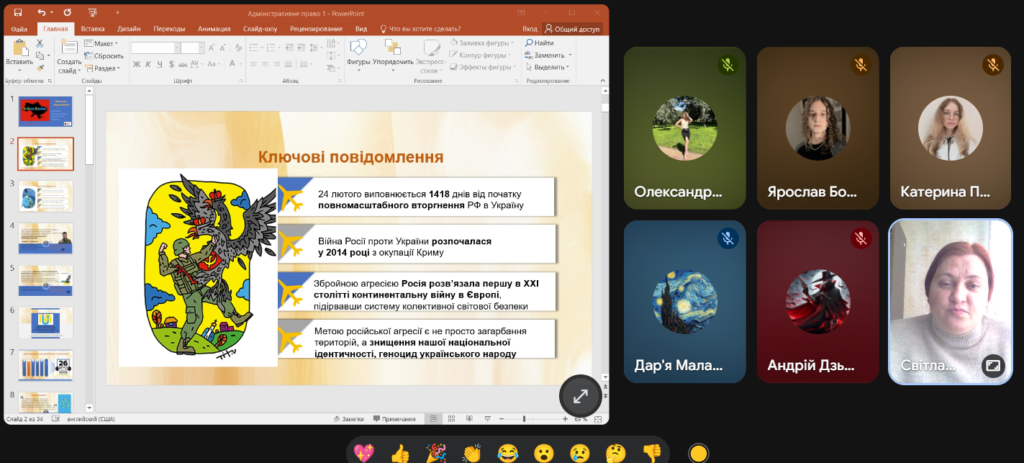The image size is (1024, 463).
Task: Send the party popper emoji reaction
Action: 436,453
